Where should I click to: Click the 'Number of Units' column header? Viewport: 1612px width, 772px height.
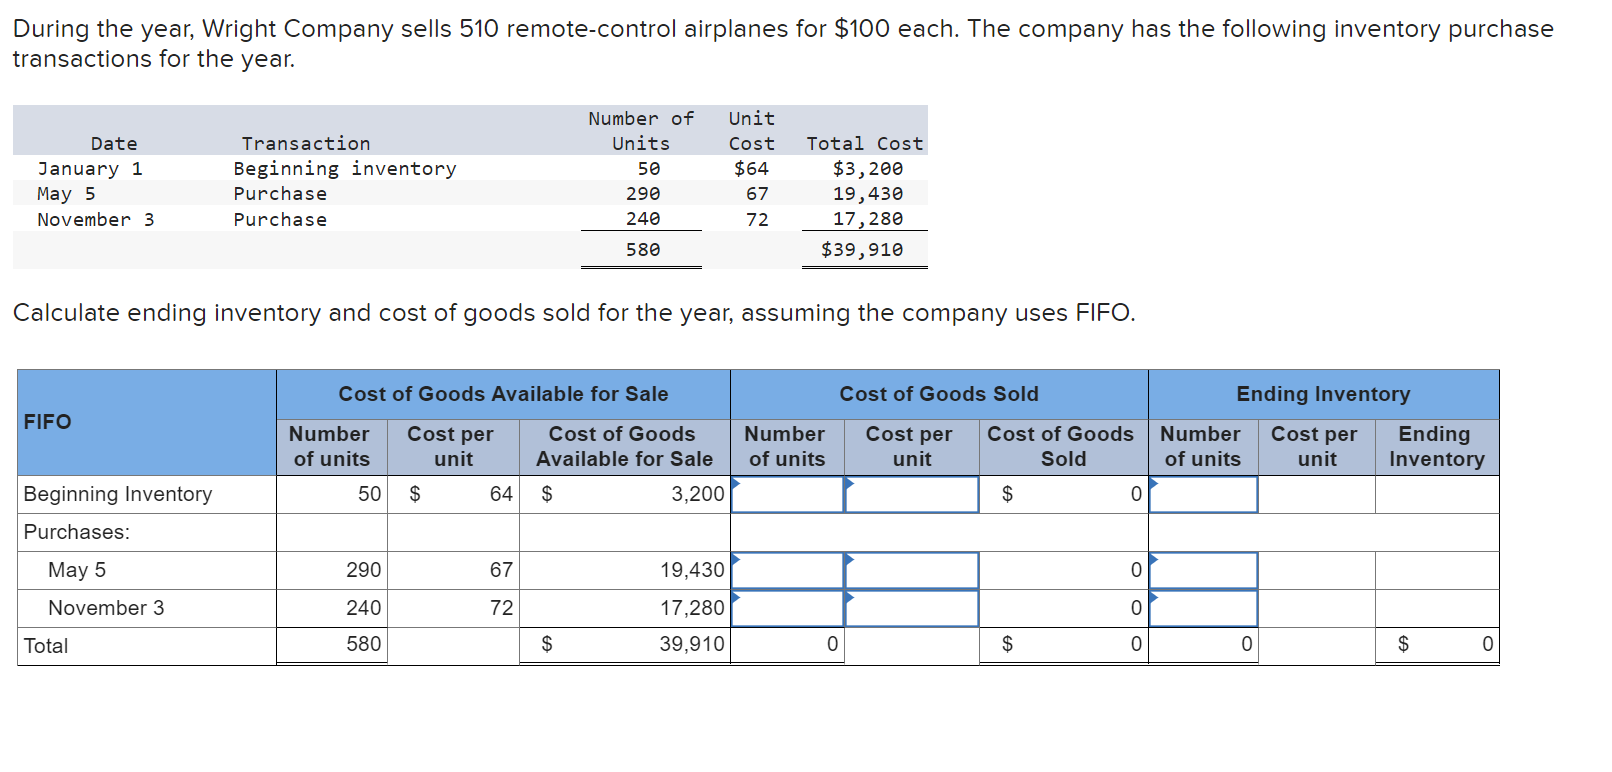641,131
